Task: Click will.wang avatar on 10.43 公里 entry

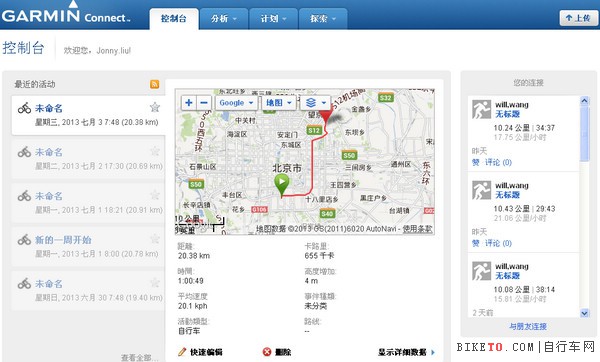Action: point(481,190)
